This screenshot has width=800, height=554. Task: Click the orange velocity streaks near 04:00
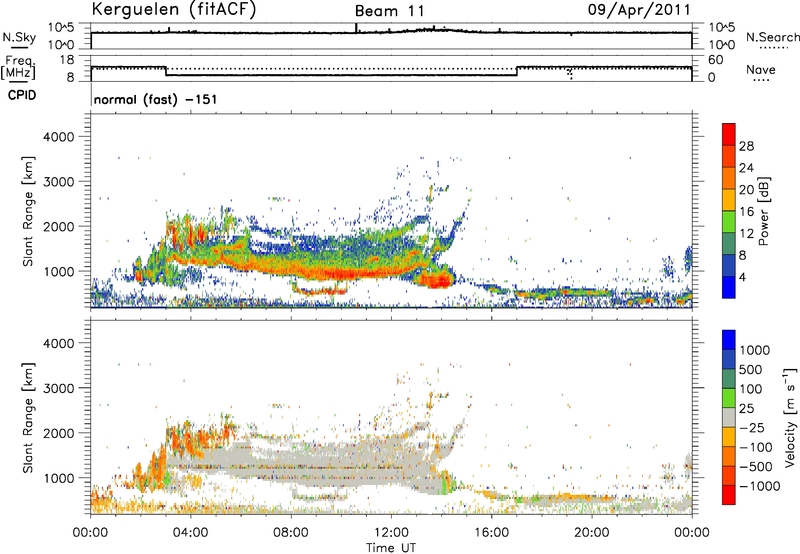pos(191,439)
